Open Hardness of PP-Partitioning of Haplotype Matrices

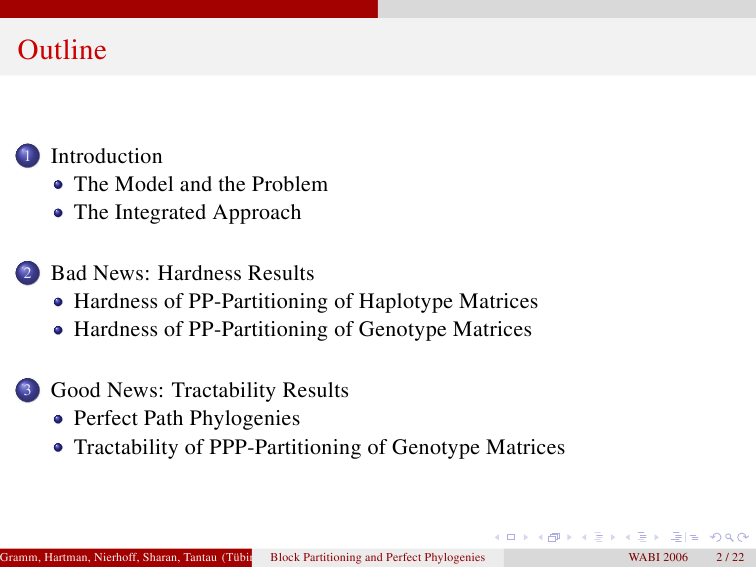[306, 301]
